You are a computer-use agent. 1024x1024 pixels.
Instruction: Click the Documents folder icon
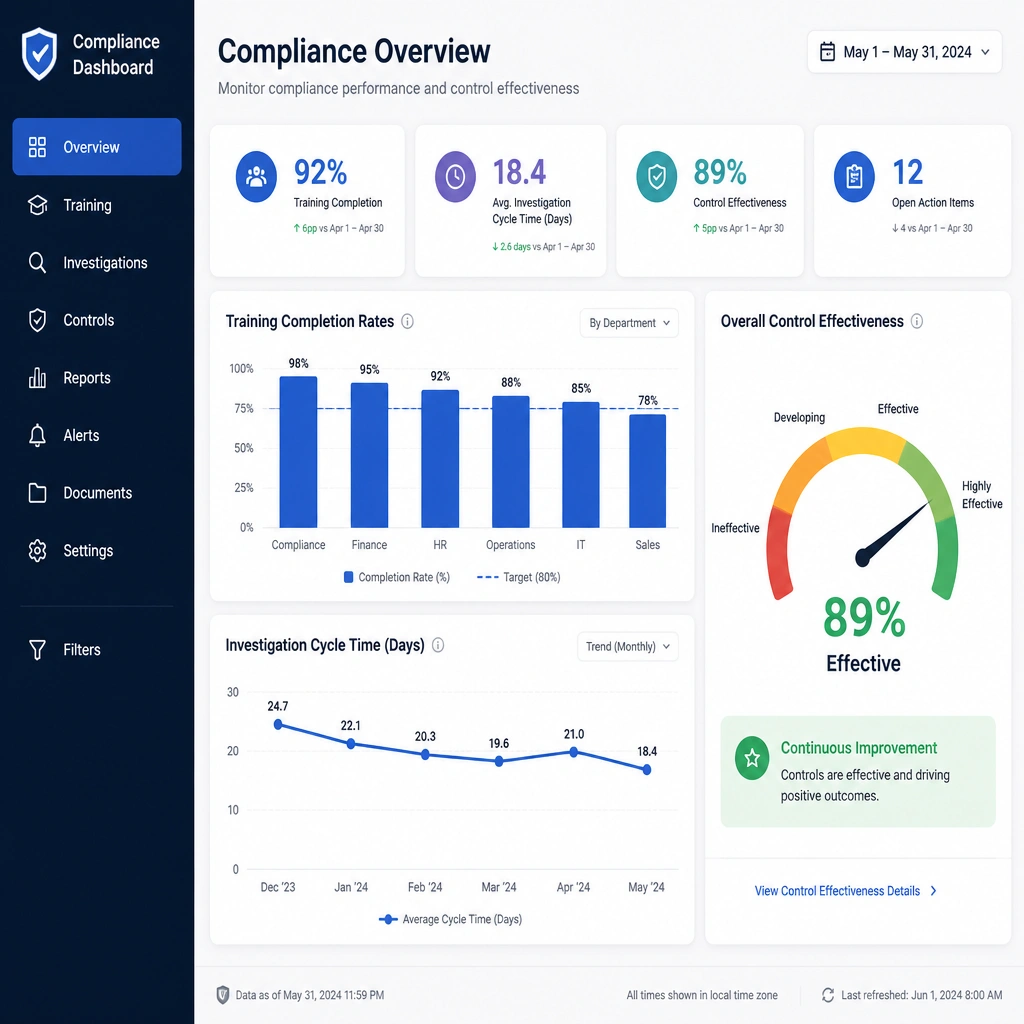[37, 492]
